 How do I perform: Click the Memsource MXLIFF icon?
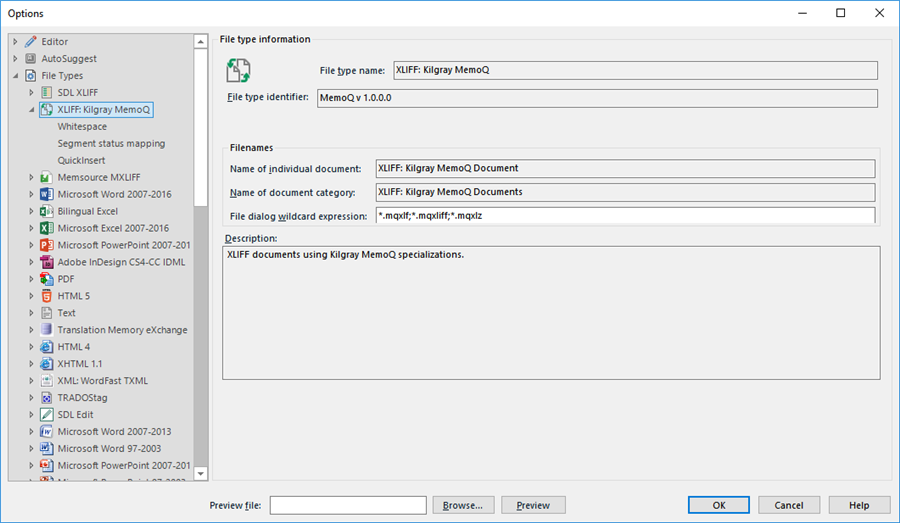coord(46,177)
